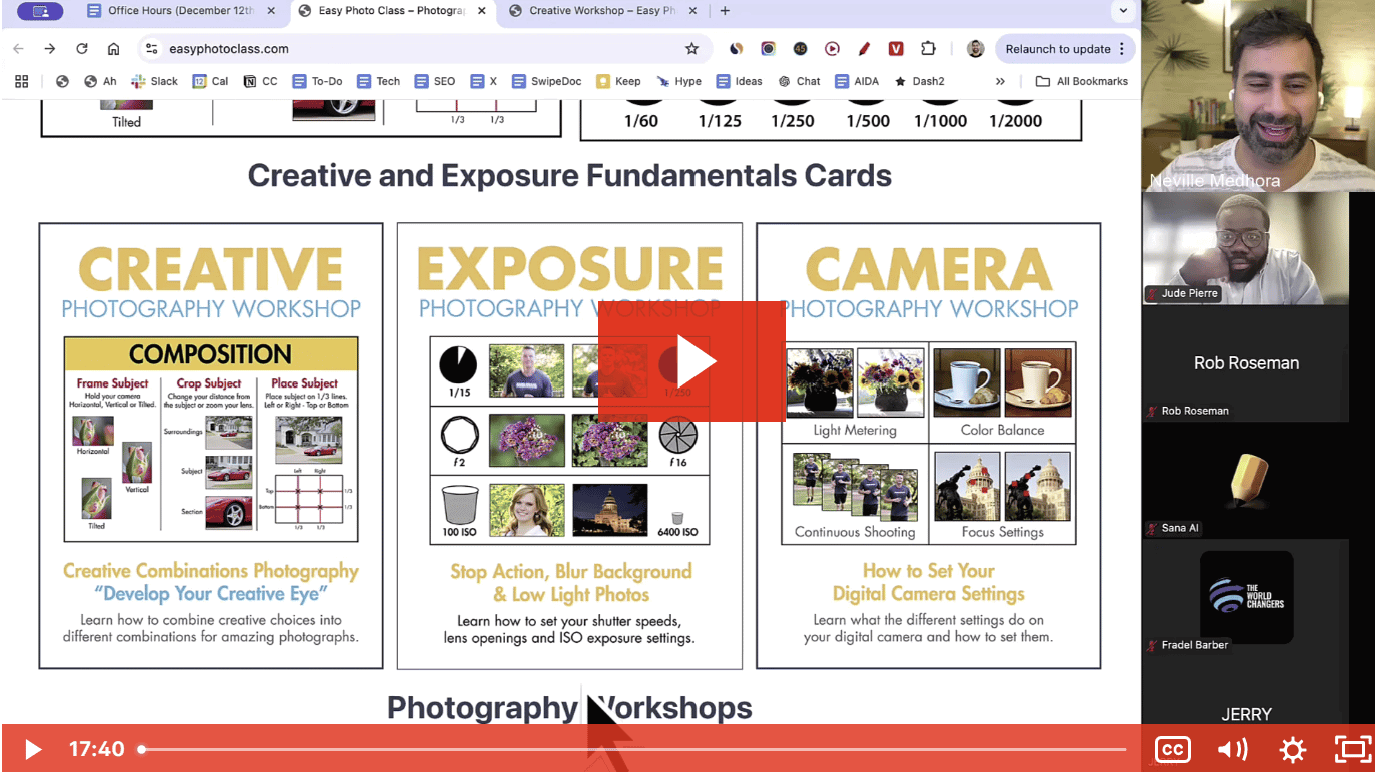Image resolution: width=1375 pixels, height=772 pixels.
Task: Select Neville Medhora's video tile
Action: pyautogui.click(x=1258, y=96)
